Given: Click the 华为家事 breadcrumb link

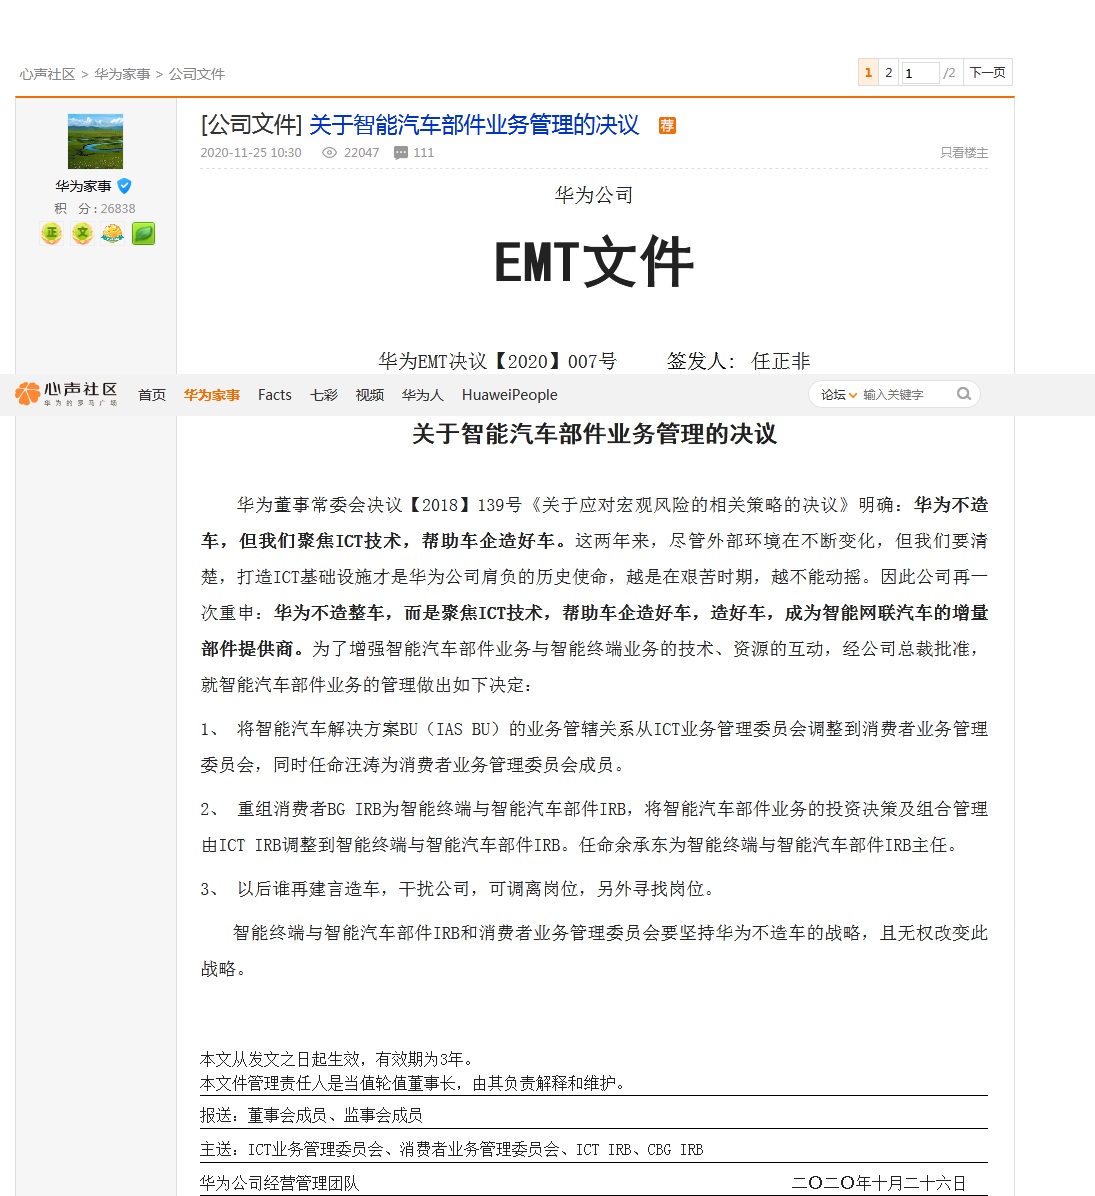Looking at the screenshot, I should [x=122, y=74].
